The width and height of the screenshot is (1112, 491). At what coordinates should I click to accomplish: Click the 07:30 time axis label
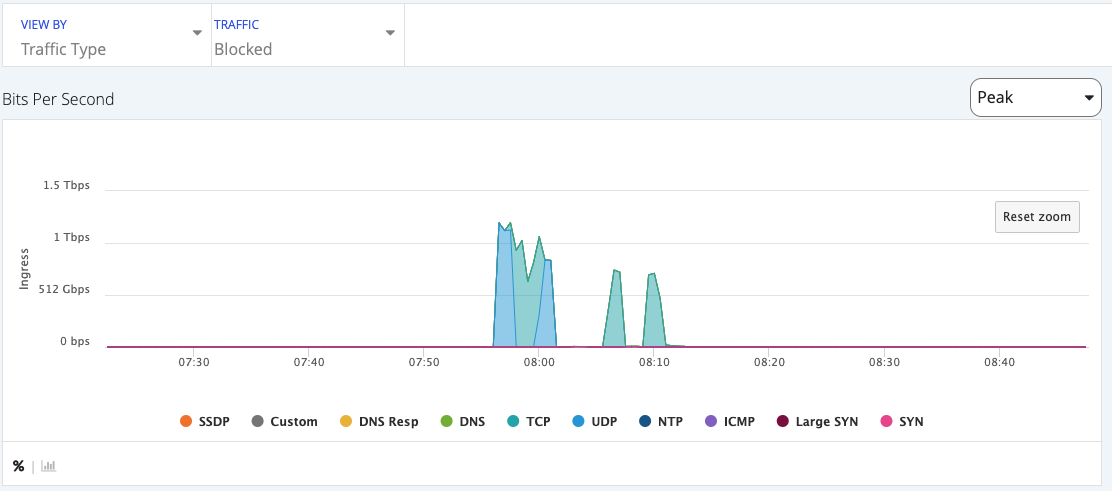click(194, 362)
